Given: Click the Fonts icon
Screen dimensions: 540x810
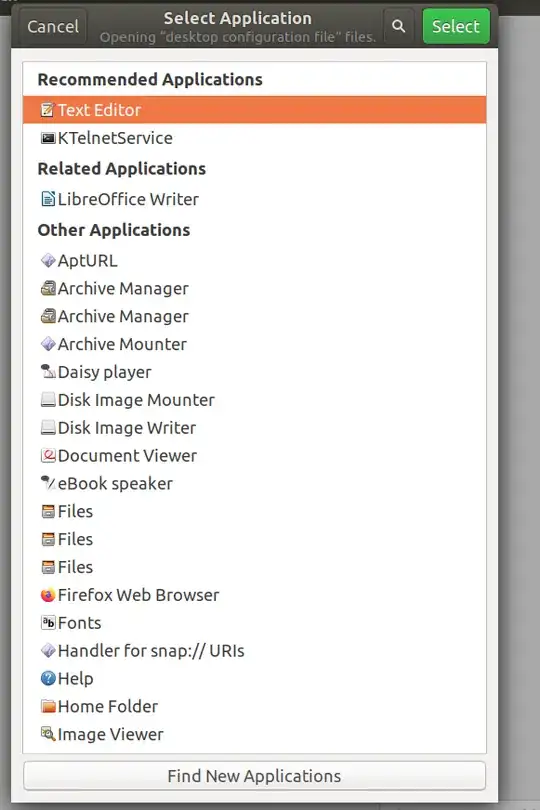Looking at the screenshot, I should pos(48,622).
